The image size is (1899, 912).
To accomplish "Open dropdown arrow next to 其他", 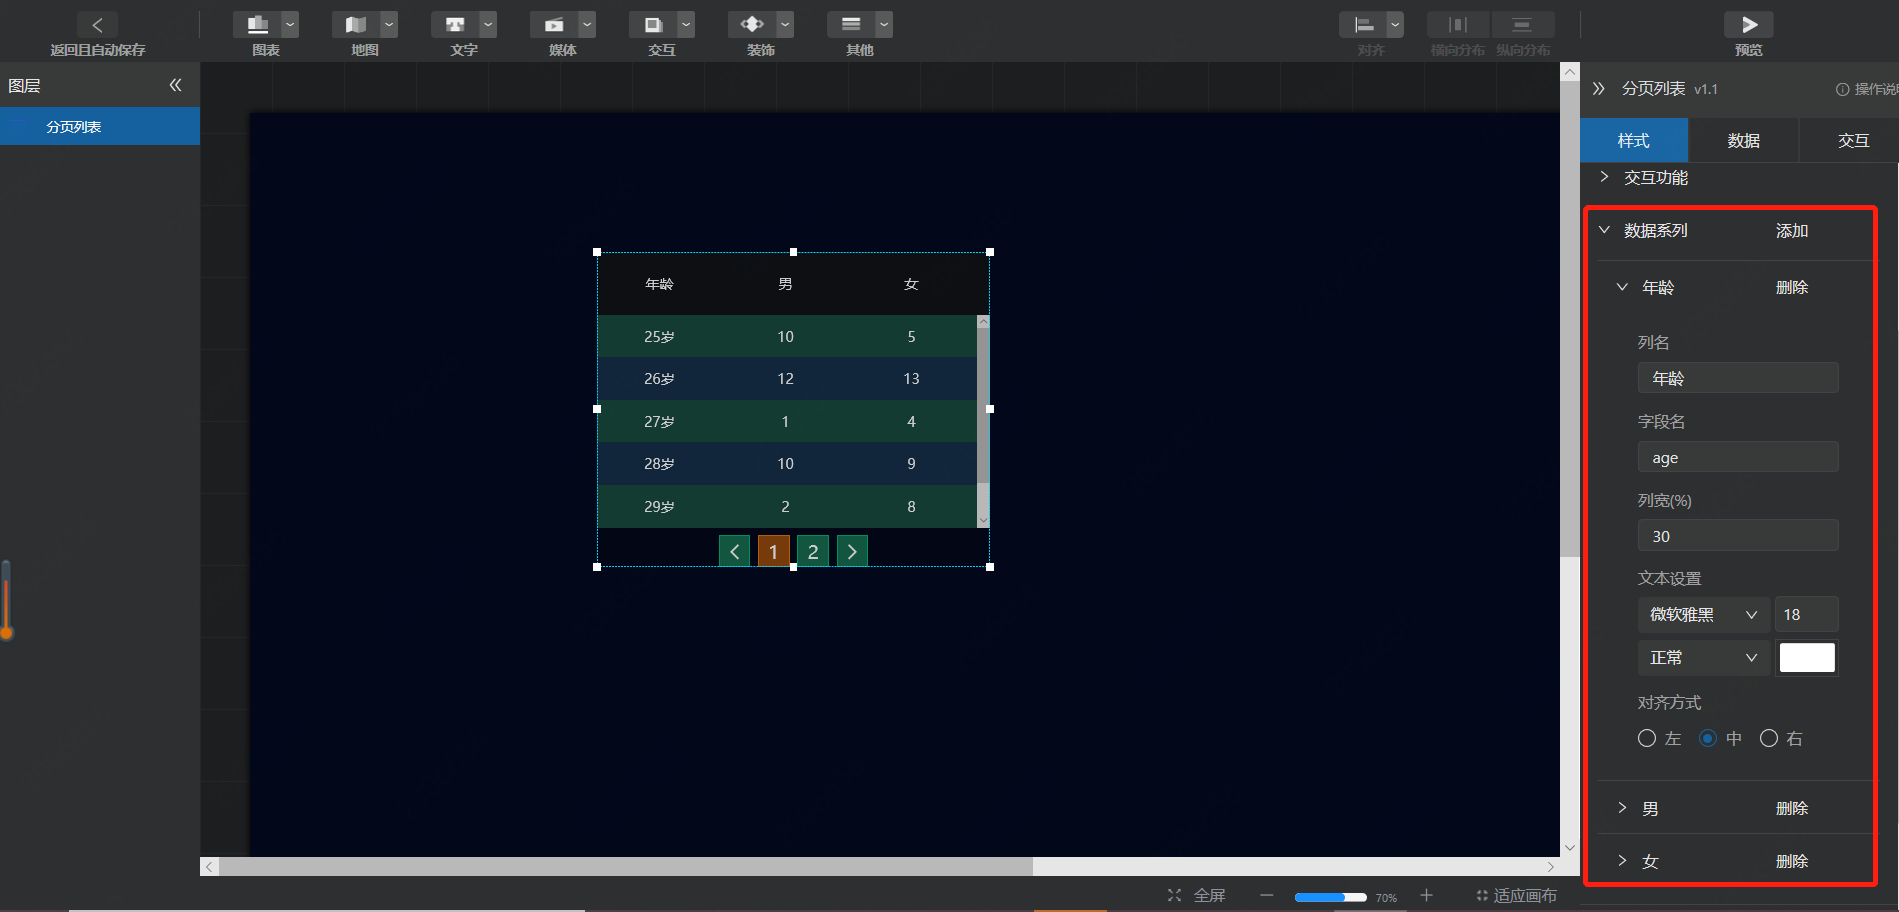I will [884, 25].
